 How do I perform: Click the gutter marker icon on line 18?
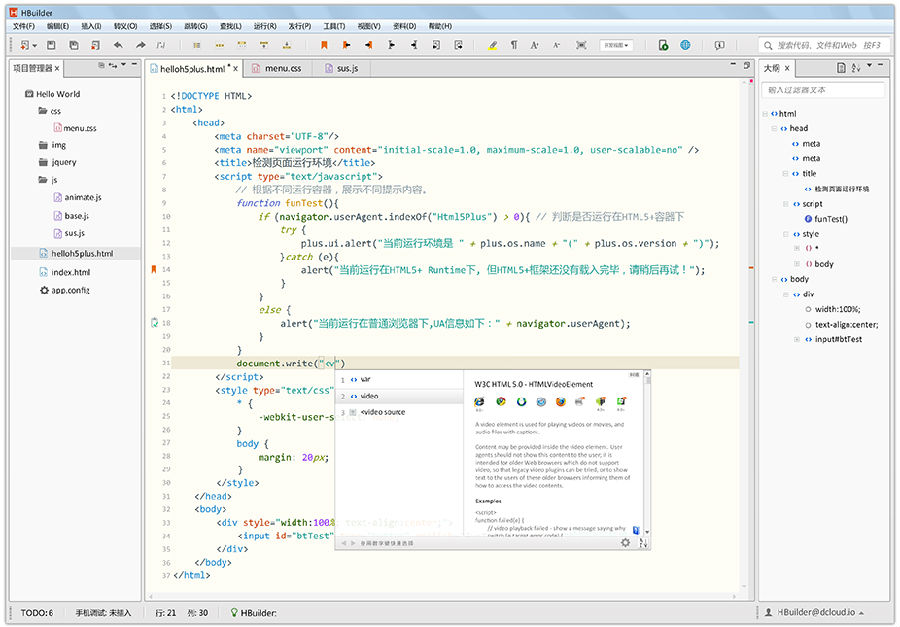pyautogui.click(x=154, y=323)
